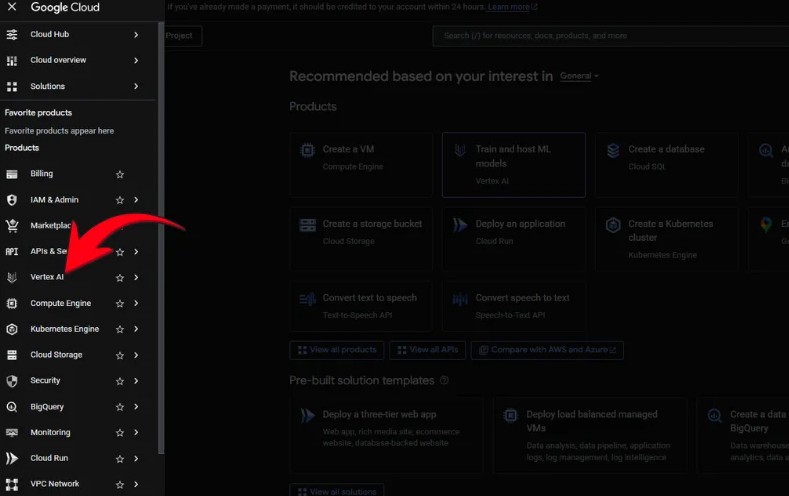Expand the Solutions submenu chevron
Image resolution: width=789 pixels, height=496 pixels.
(136, 86)
